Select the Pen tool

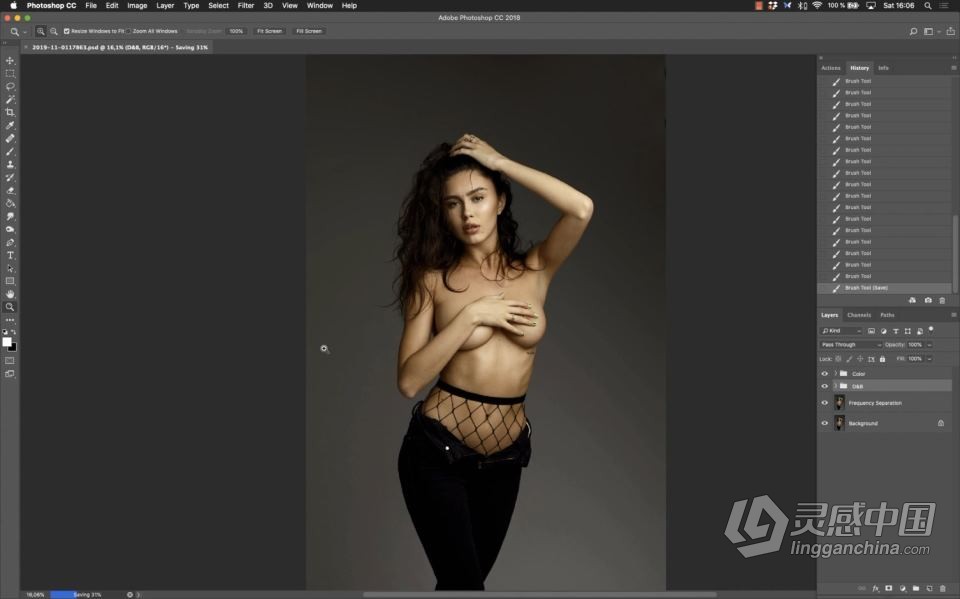tap(10, 243)
